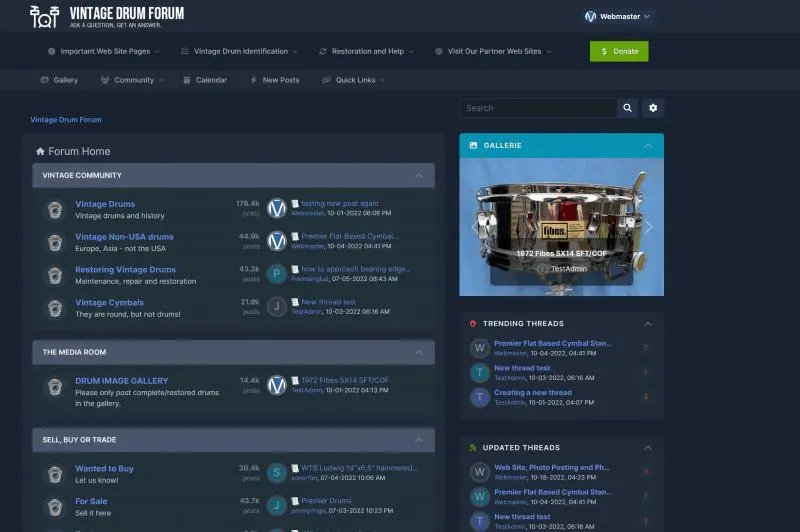Viewport: 800px width, 532px height.
Task: Open the Restoring Vintage Drums forum
Action: (x=126, y=270)
